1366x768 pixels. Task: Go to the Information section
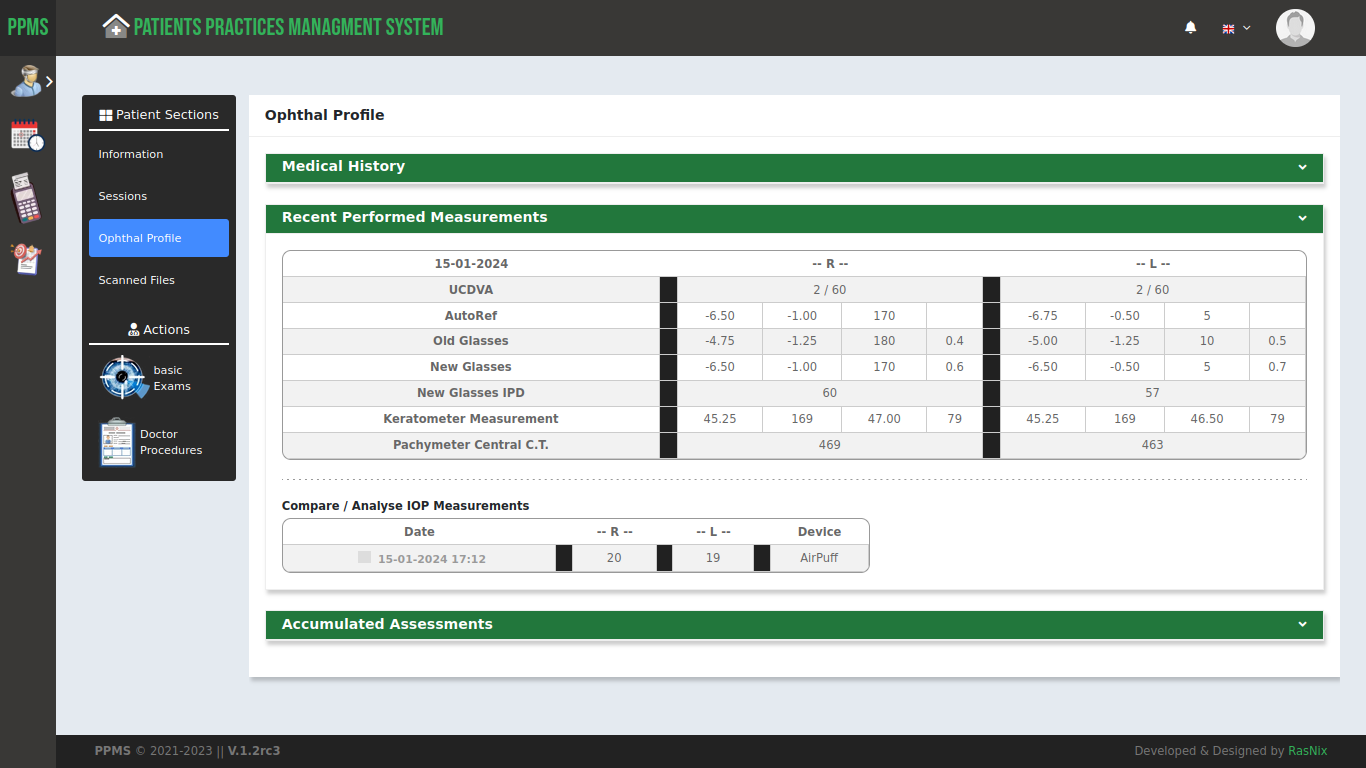130,154
